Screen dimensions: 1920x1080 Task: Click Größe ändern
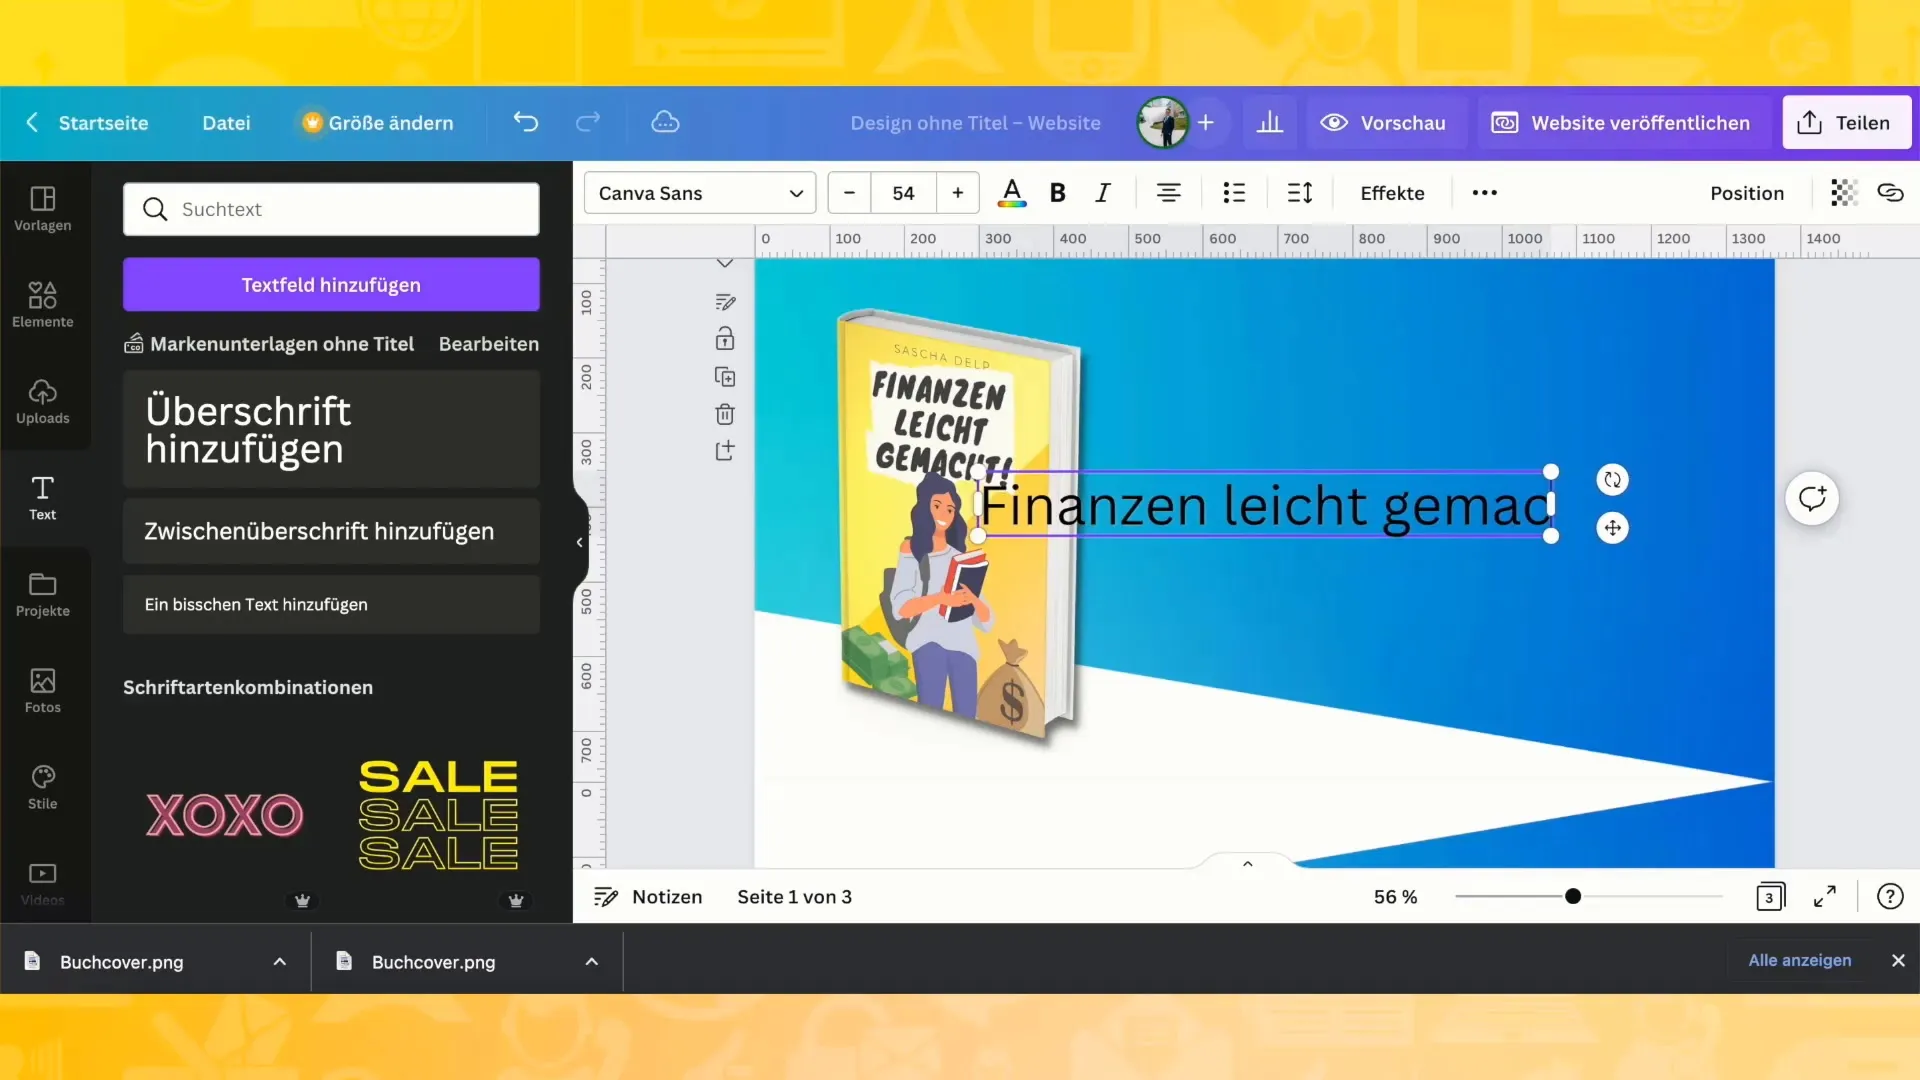point(378,122)
